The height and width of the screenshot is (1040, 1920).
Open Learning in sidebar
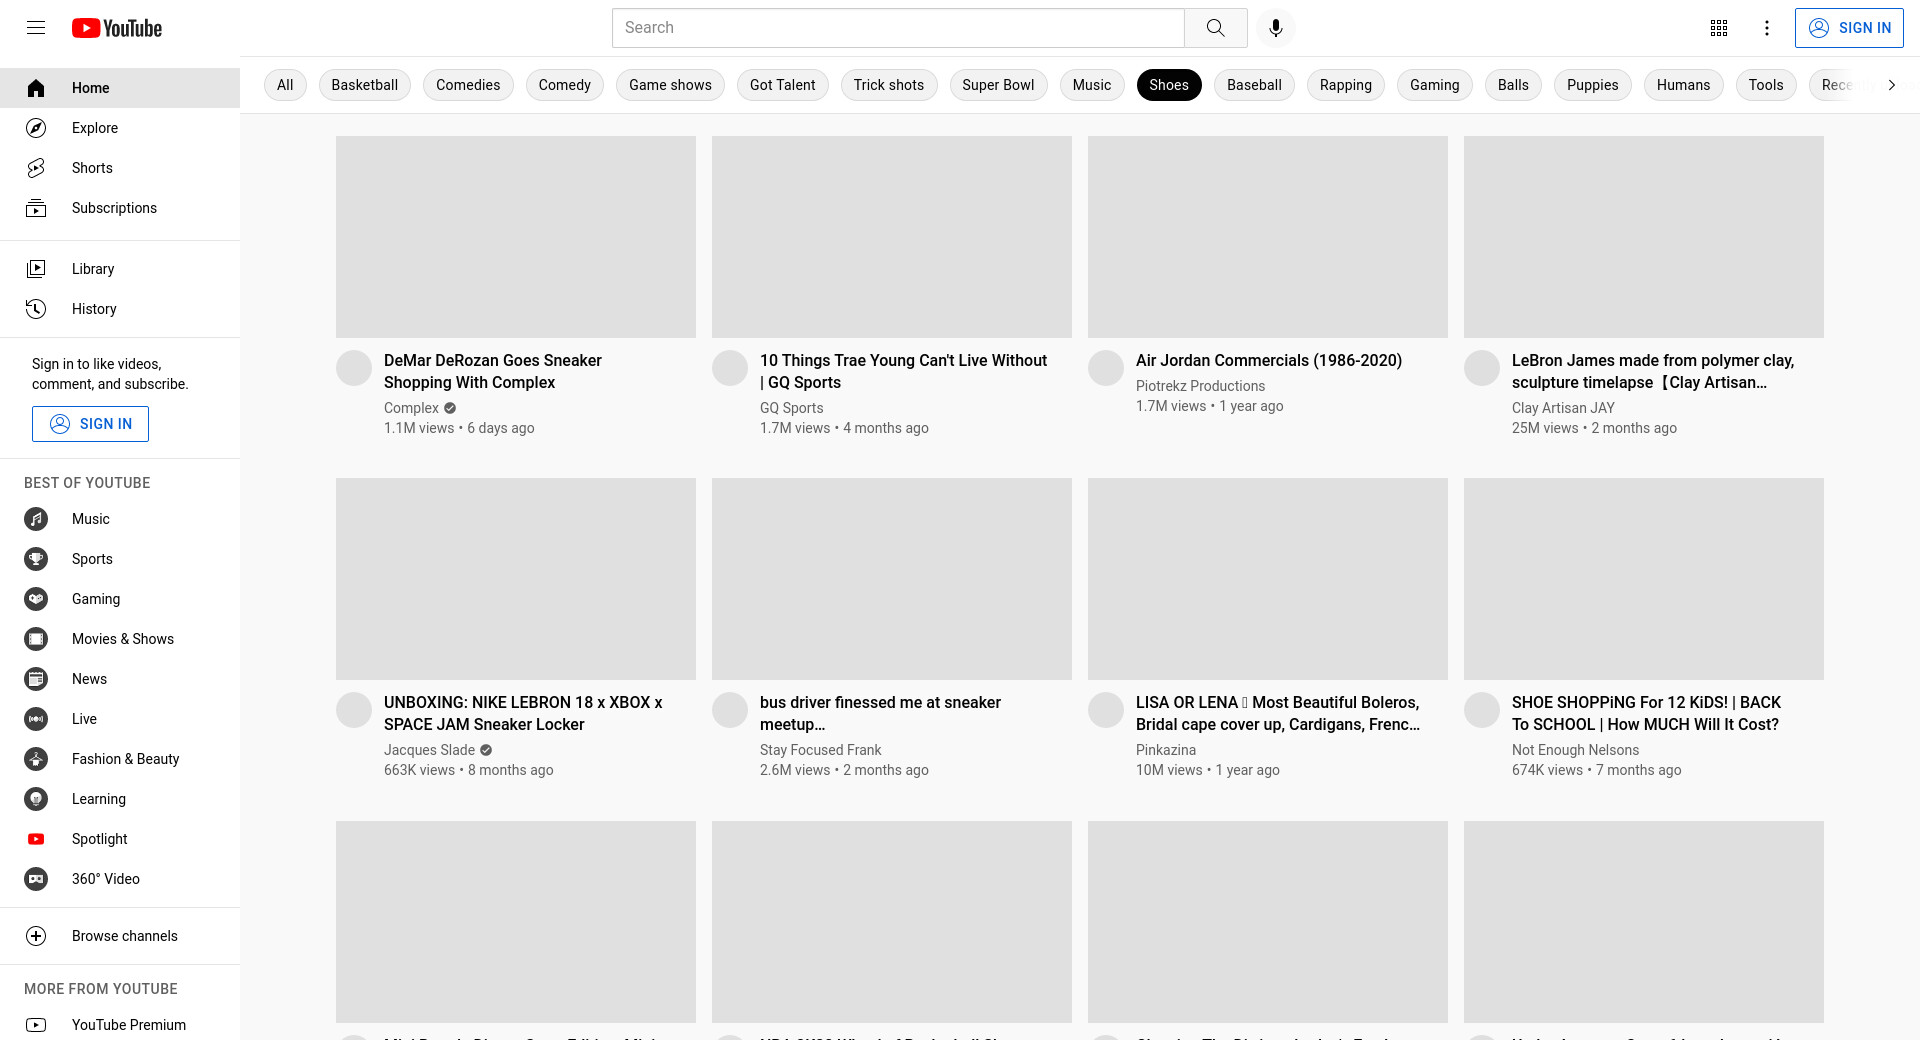point(120,799)
